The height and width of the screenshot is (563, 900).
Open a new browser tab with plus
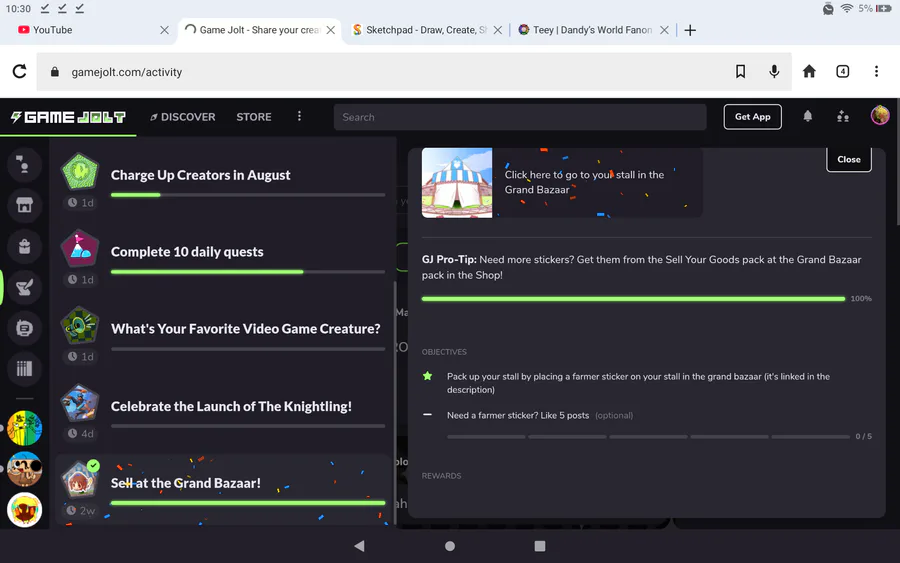point(690,30)
